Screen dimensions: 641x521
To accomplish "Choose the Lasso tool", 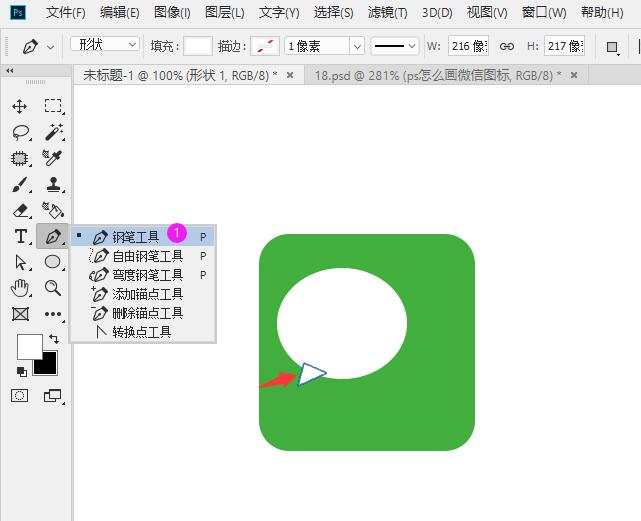I will [x=20, y=132].
